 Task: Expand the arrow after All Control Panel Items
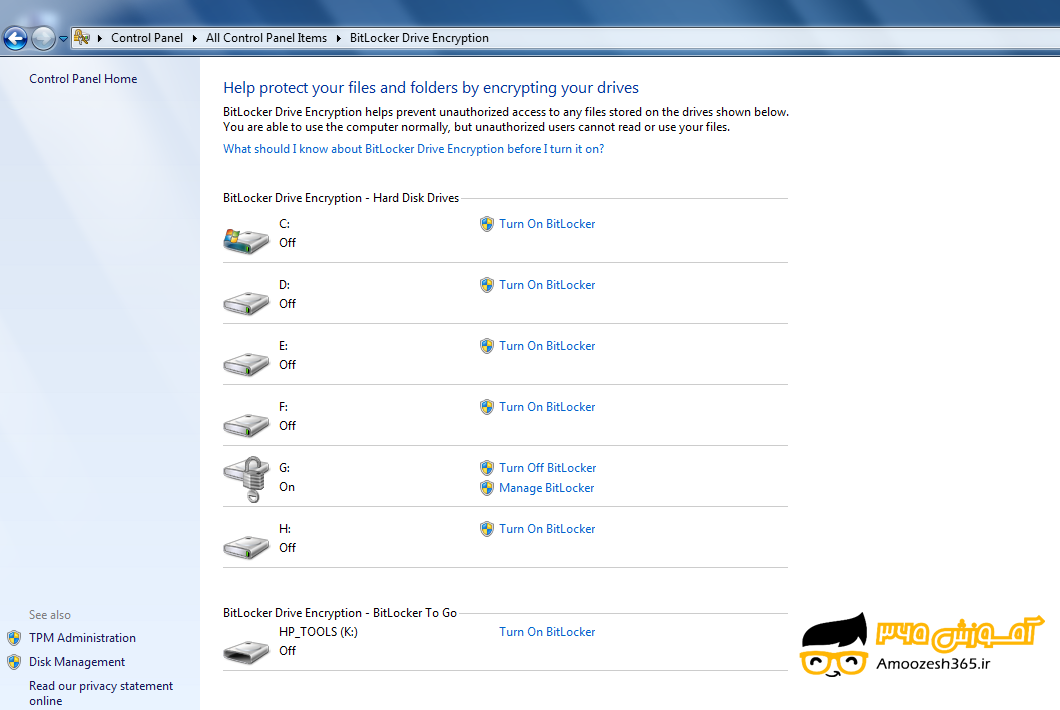339,39
